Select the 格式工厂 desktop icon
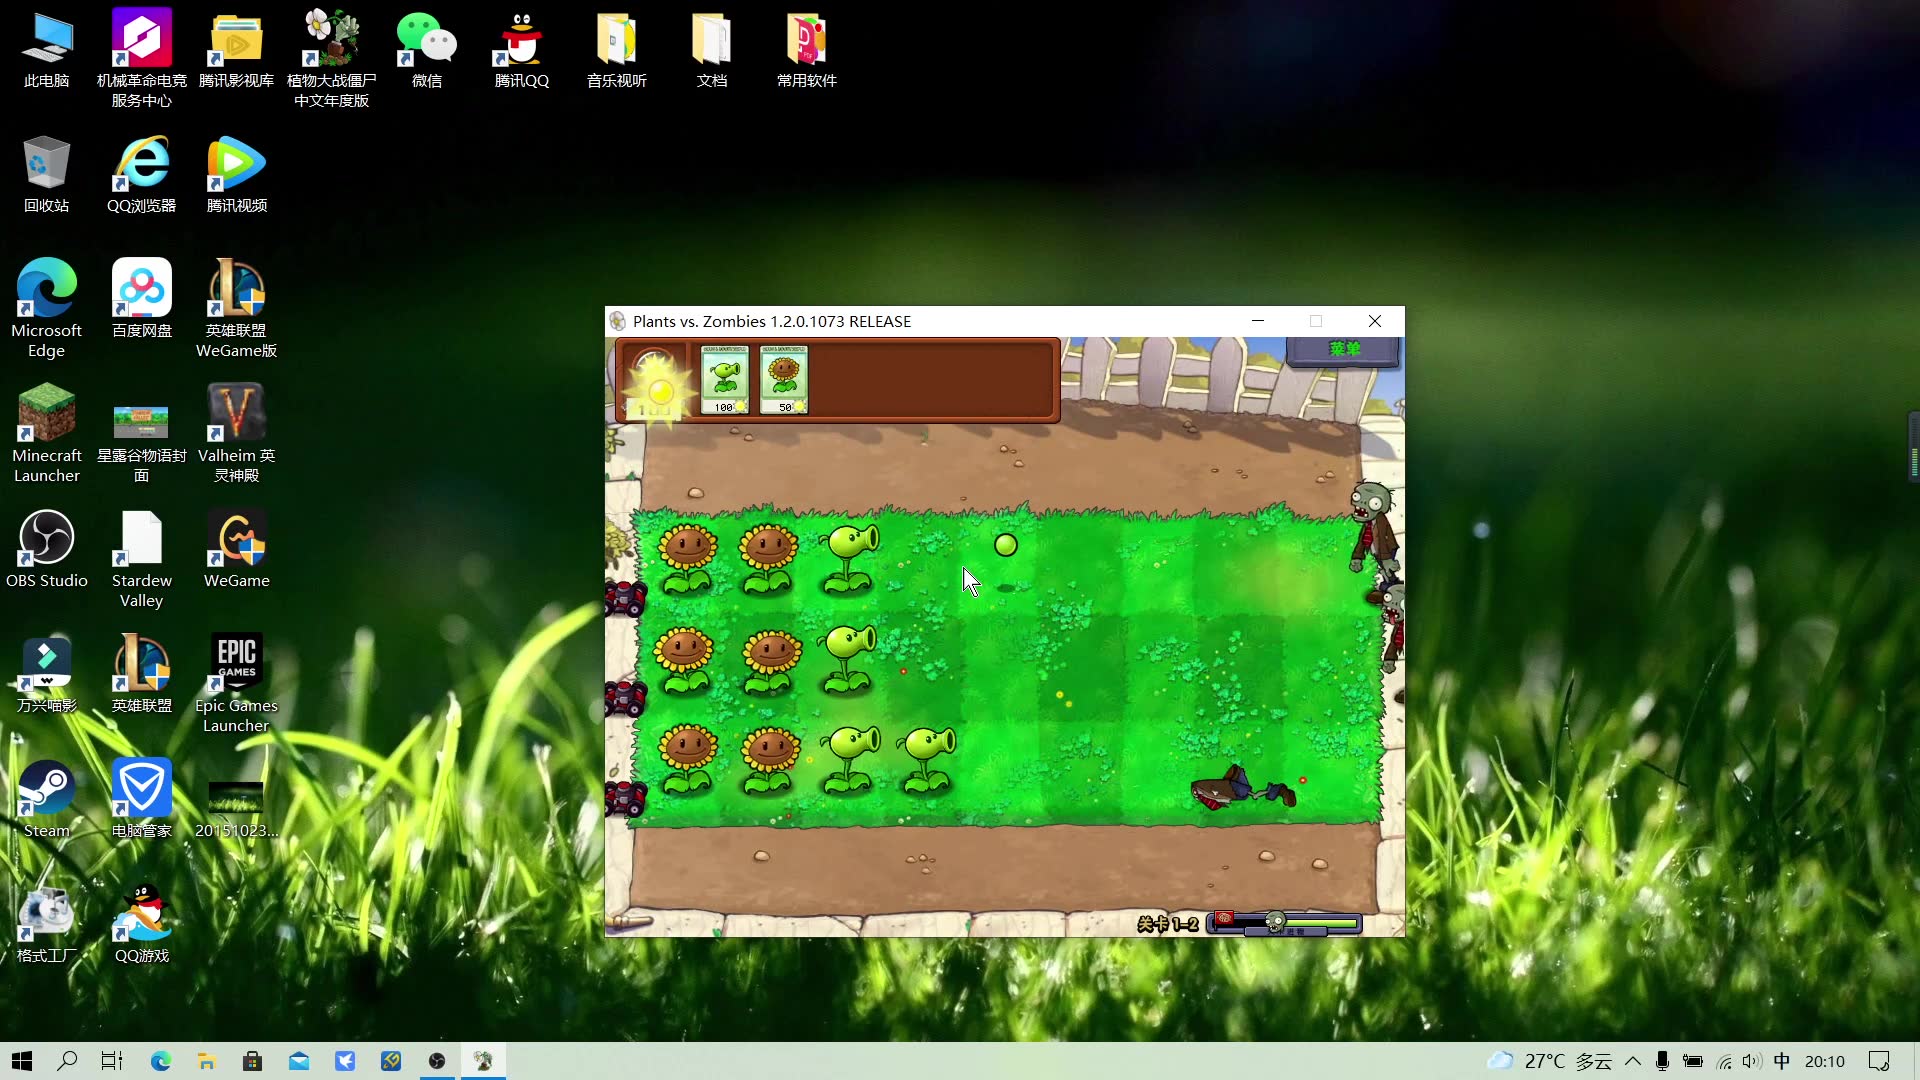This screenshot has width=1920, height=1080. pyautogui.click(x=47, y=925)
